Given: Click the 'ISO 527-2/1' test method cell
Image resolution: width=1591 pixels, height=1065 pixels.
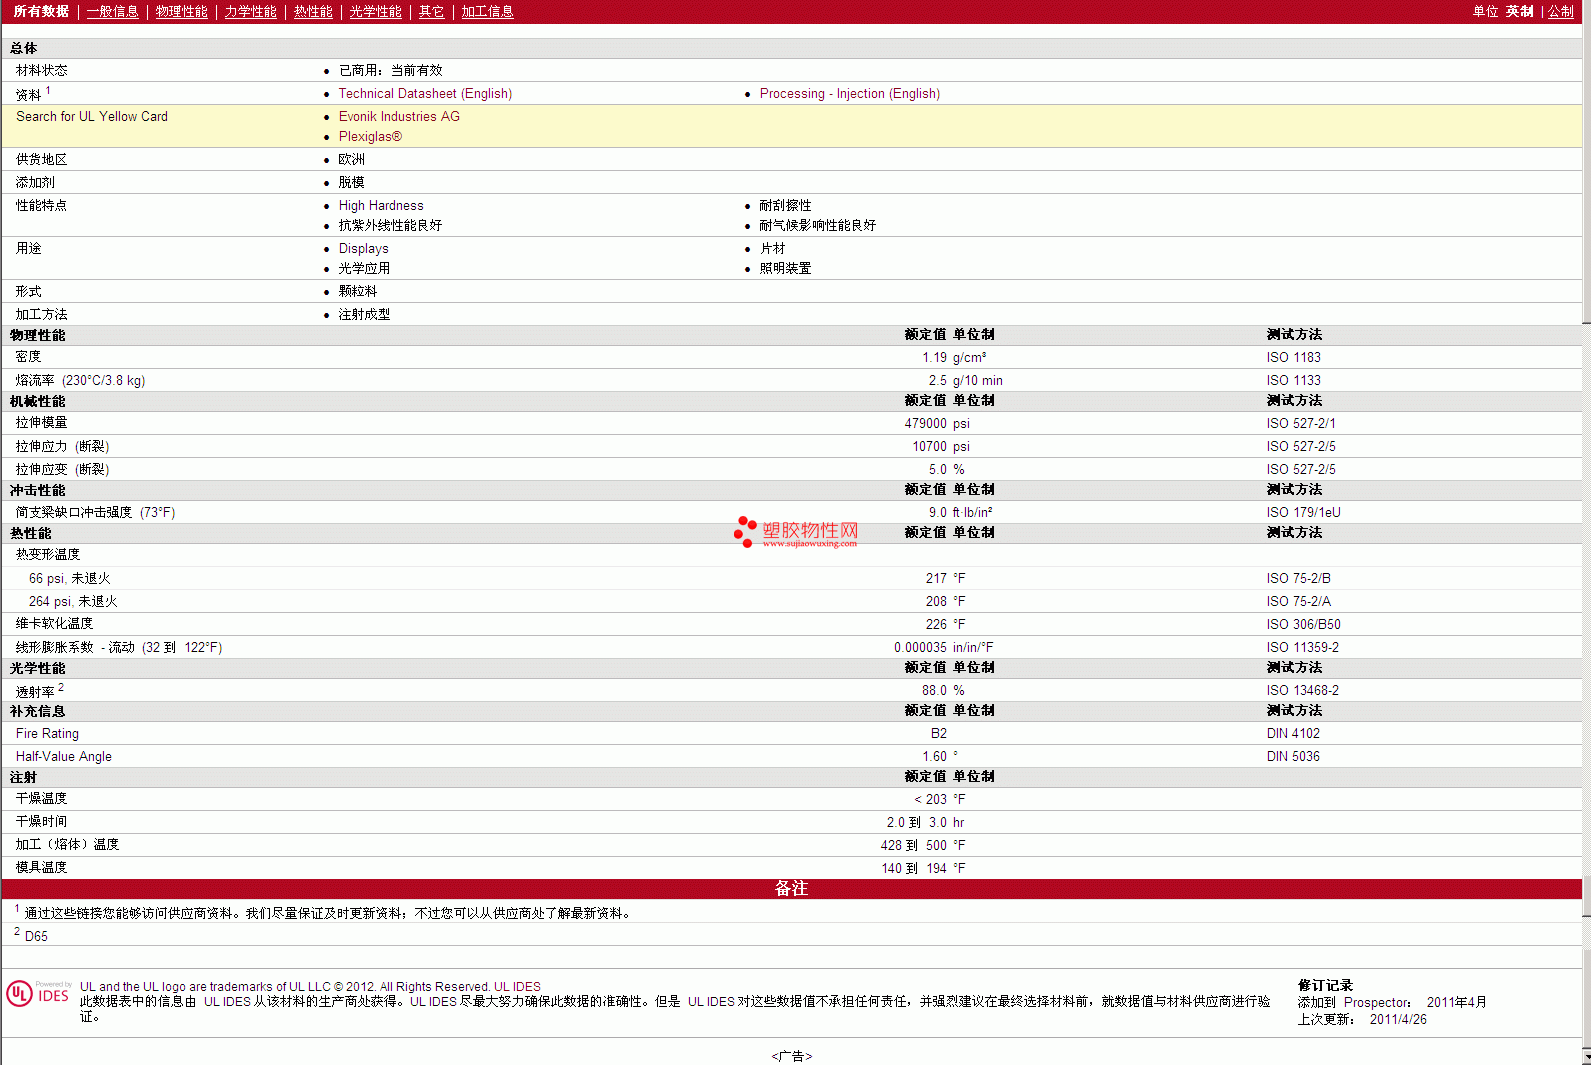Looking at the screenshot, I should click(x=1300, y=423).
